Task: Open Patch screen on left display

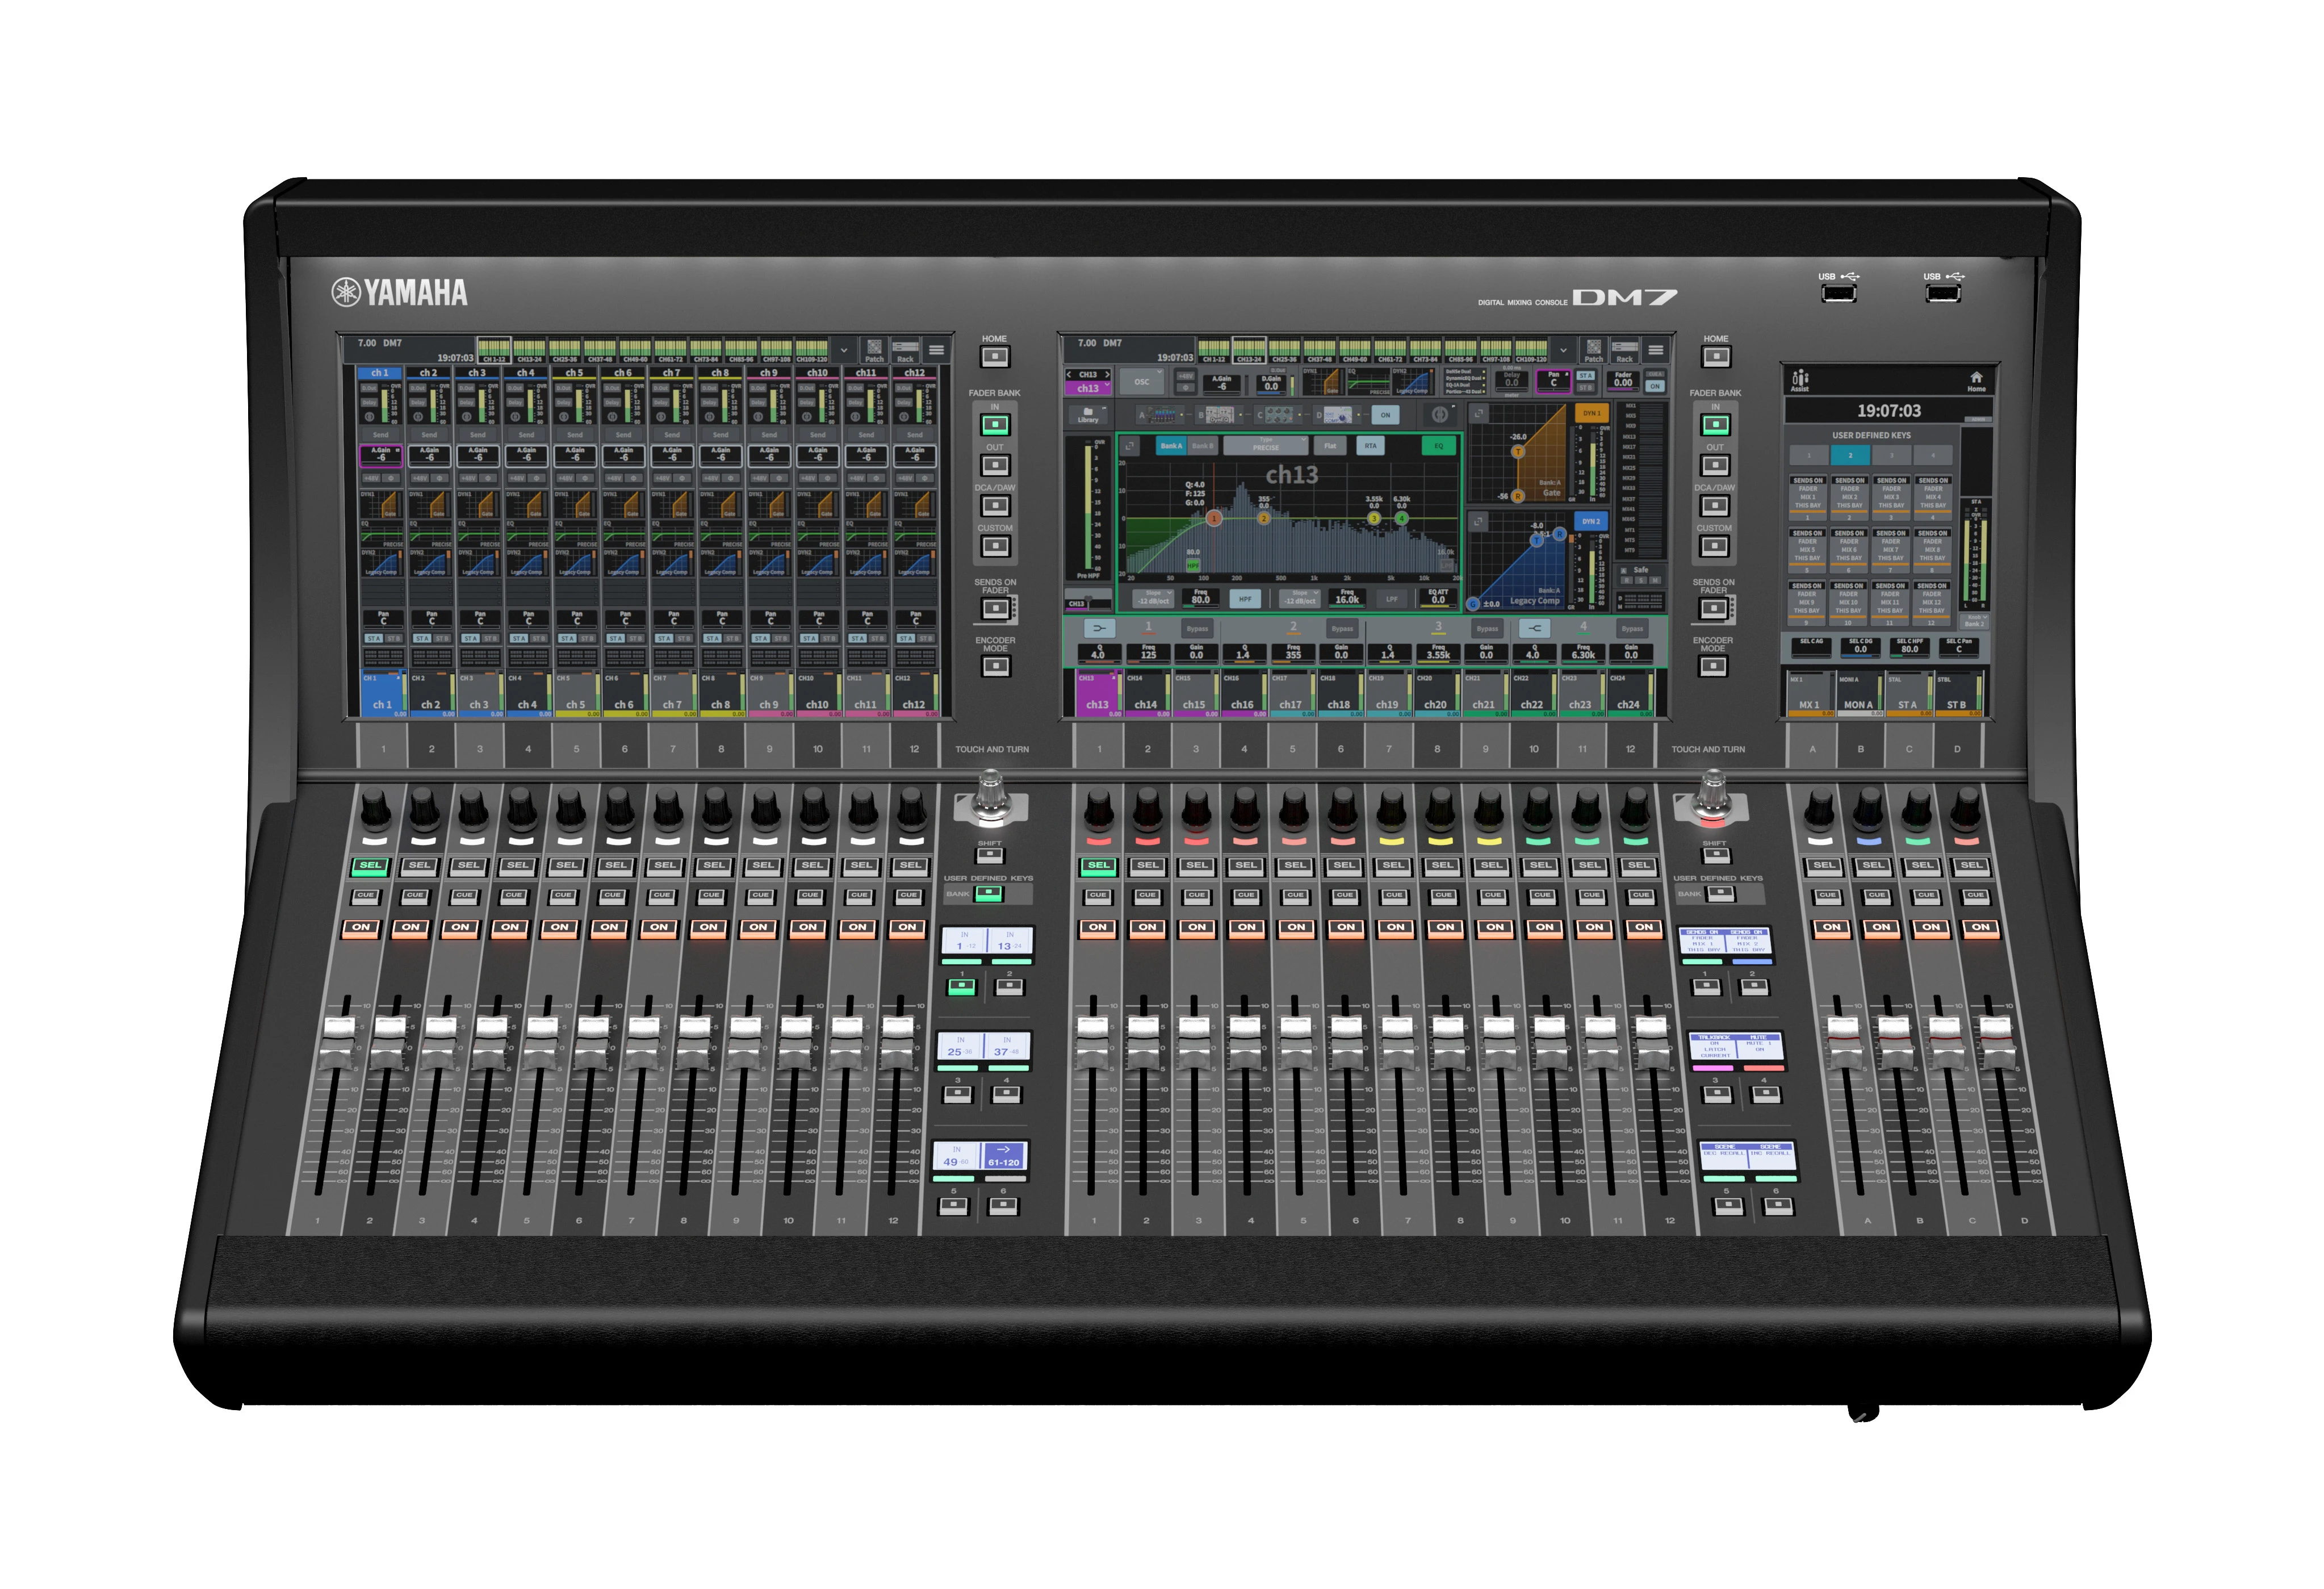Action: tap(873, 349)
